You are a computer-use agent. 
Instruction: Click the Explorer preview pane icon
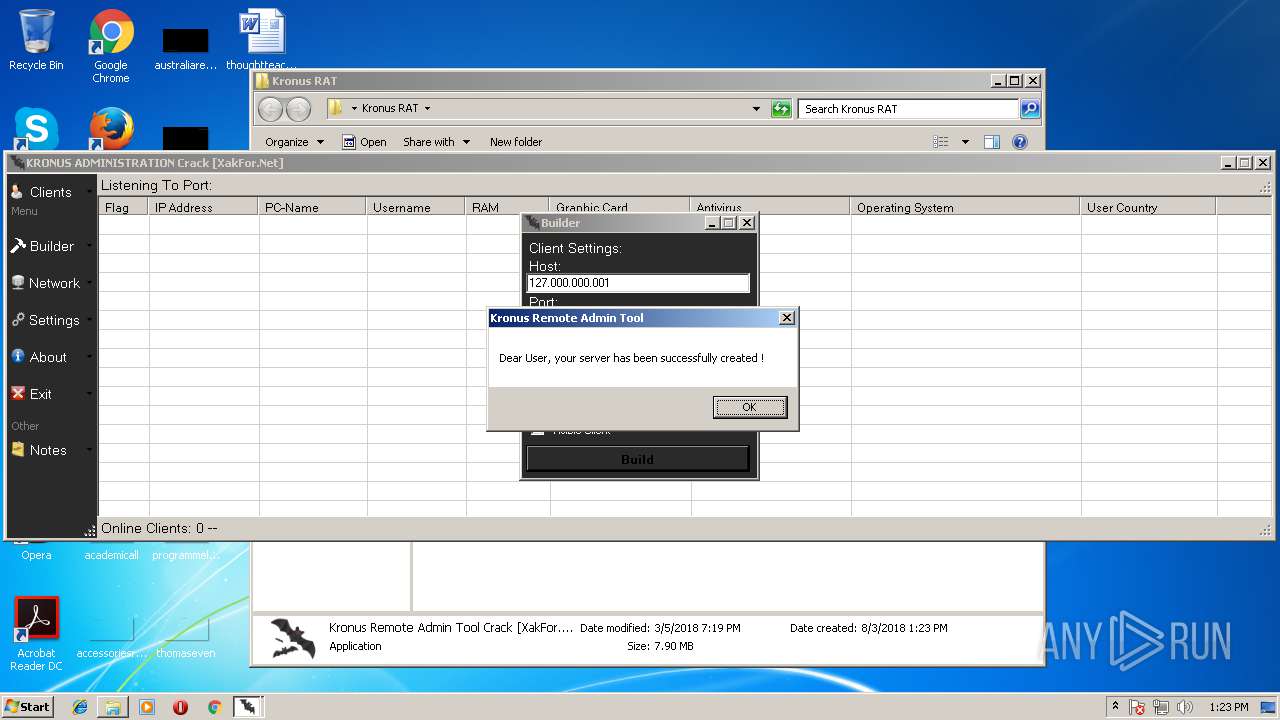pyautogui.click(x=992, y=142)
